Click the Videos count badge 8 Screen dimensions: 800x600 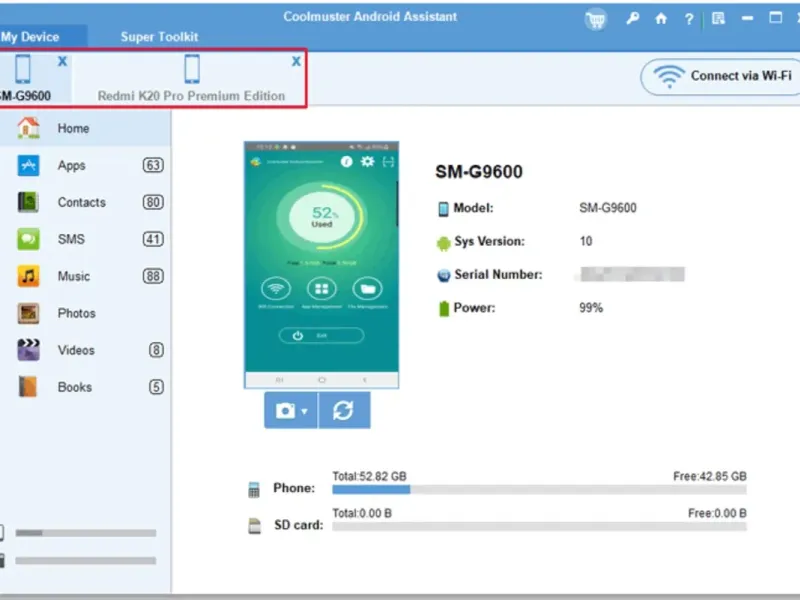156,350
